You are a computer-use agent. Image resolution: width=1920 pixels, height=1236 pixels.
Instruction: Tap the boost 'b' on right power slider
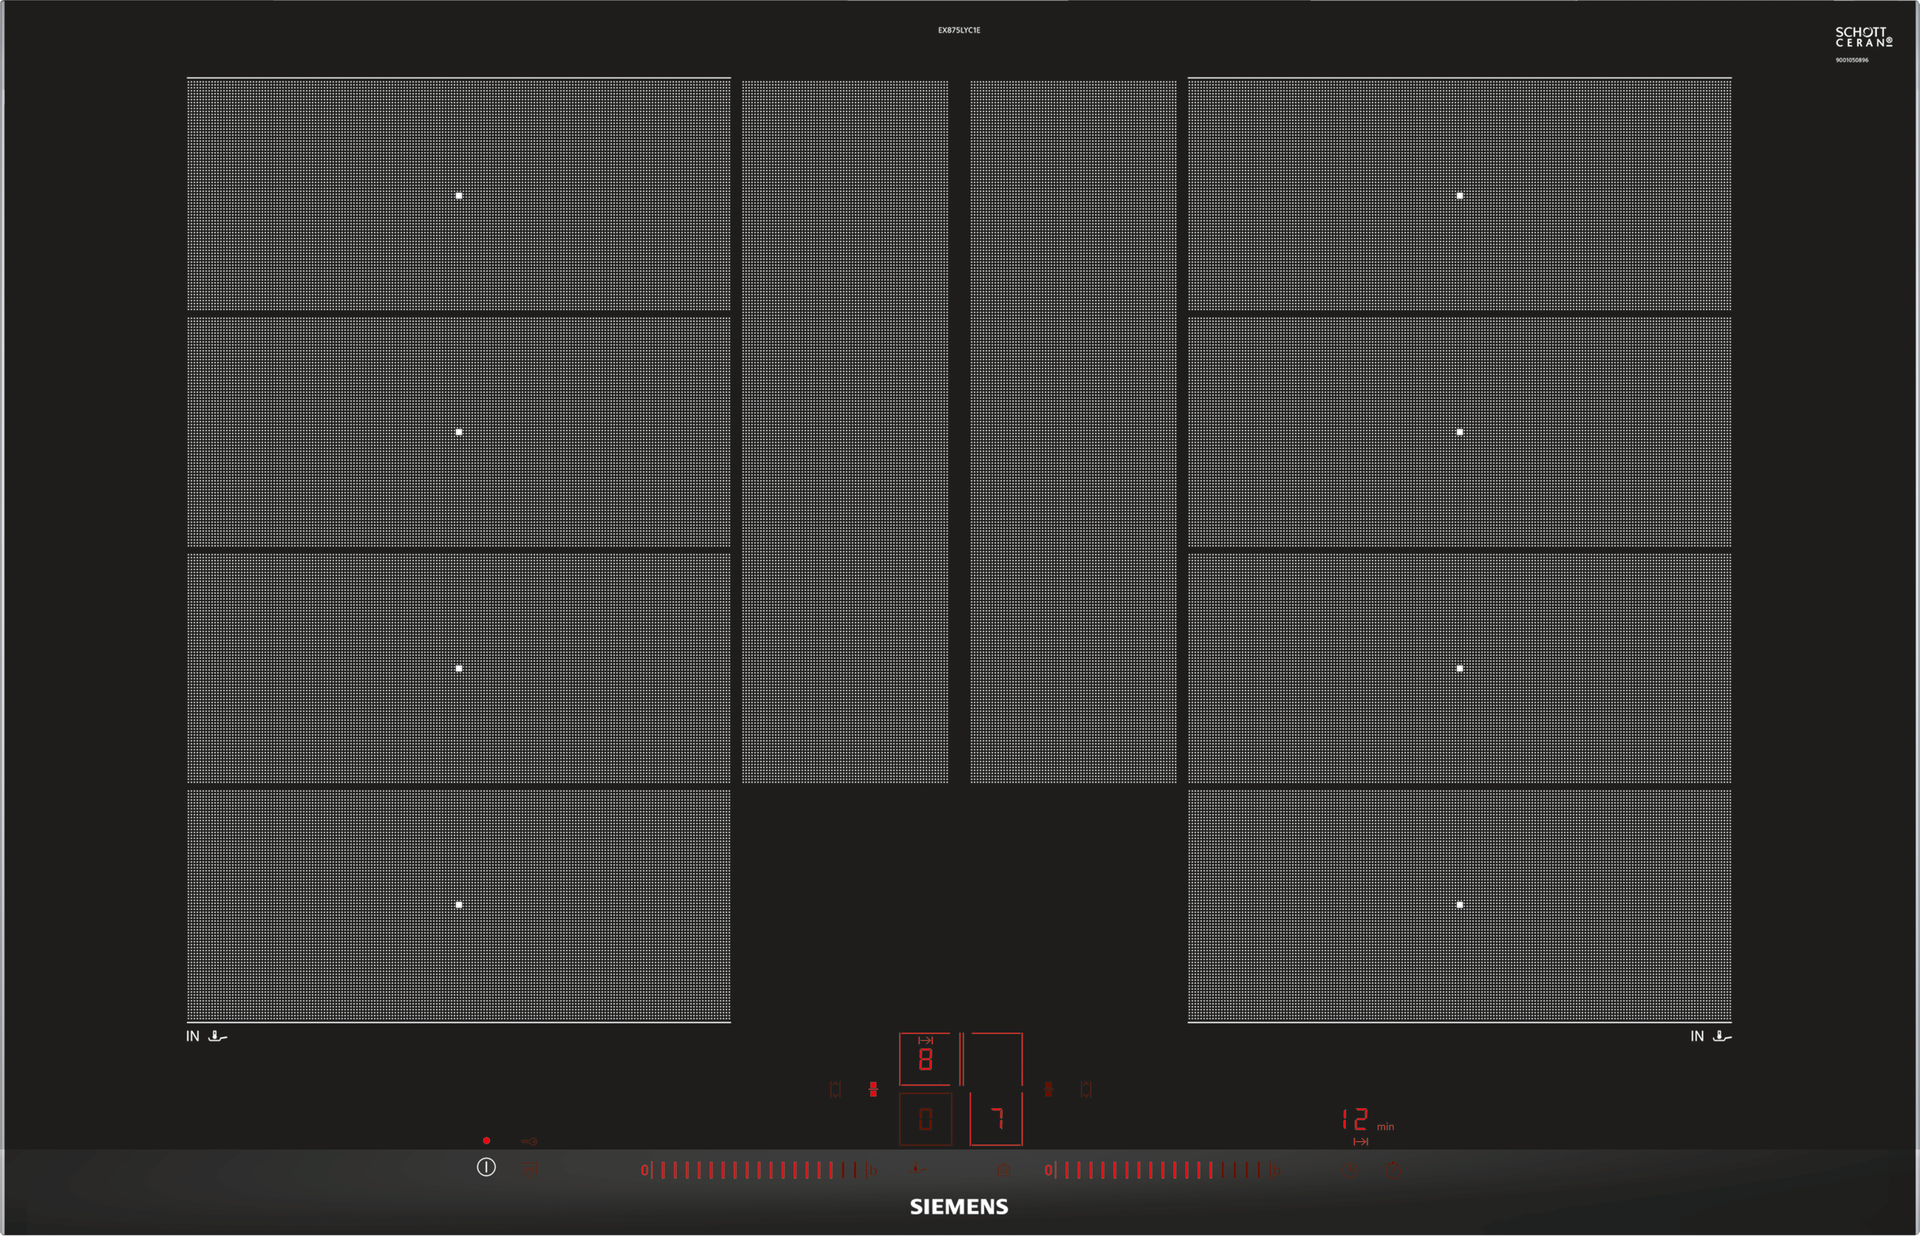tap(1275, 1170)
